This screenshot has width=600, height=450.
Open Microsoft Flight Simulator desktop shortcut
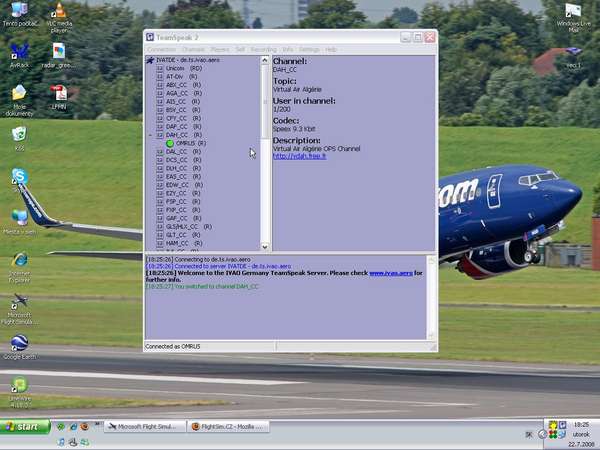20,308
